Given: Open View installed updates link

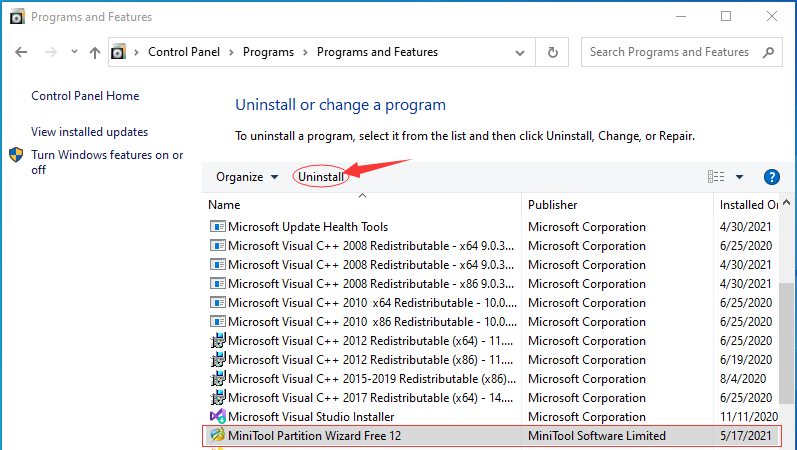Looking at the screenshot, I should pos(89,132).
